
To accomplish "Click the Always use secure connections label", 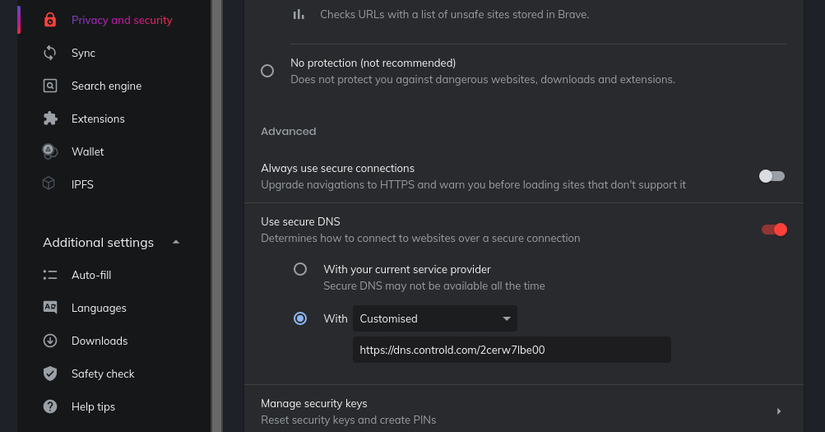I will coord(337,168).
